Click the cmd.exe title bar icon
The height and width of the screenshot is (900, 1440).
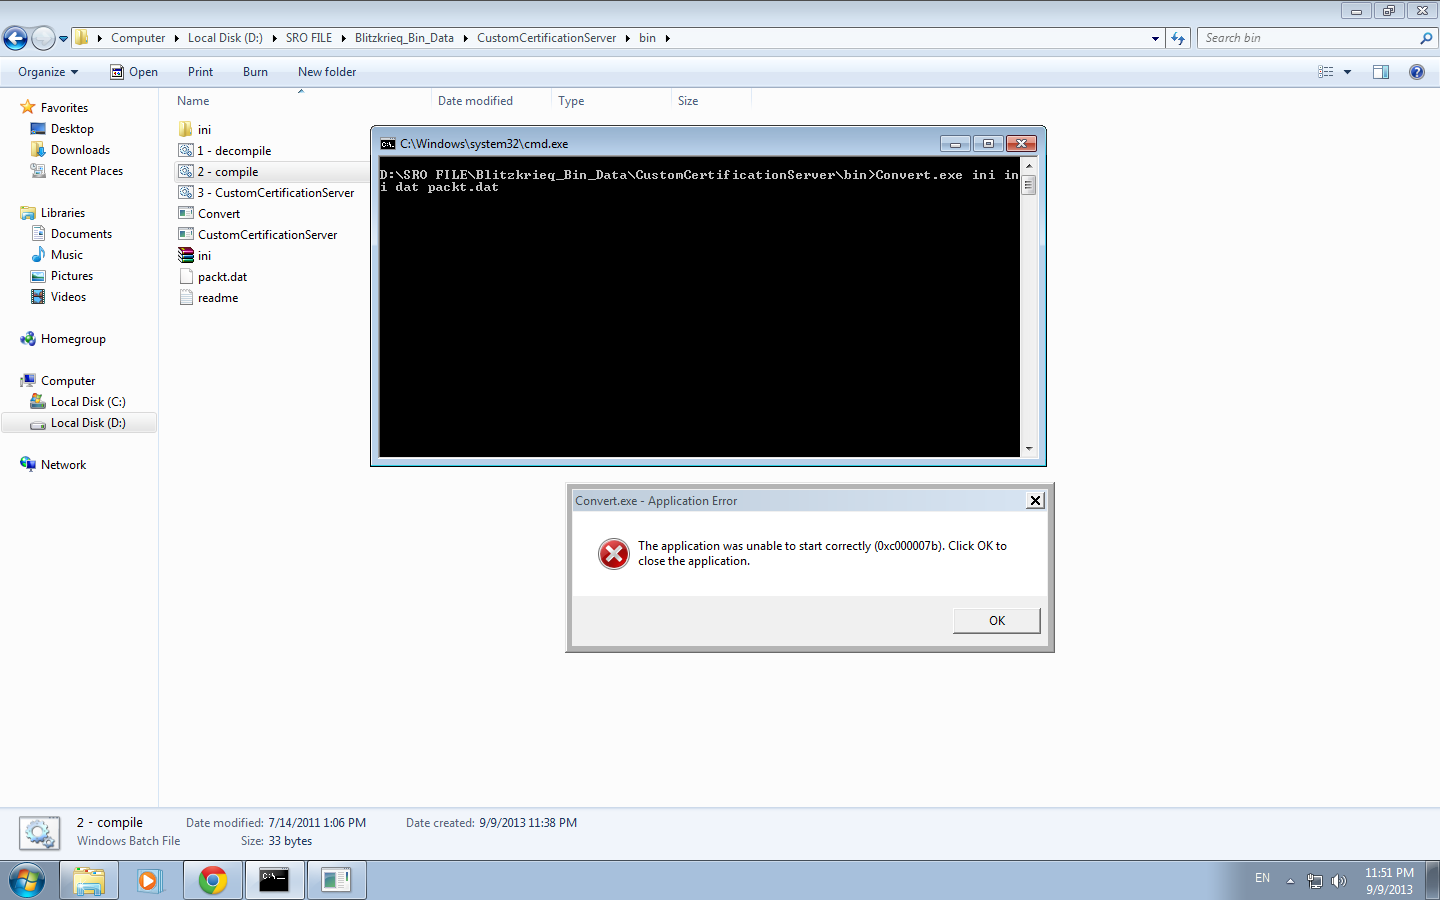coord(388,144)
